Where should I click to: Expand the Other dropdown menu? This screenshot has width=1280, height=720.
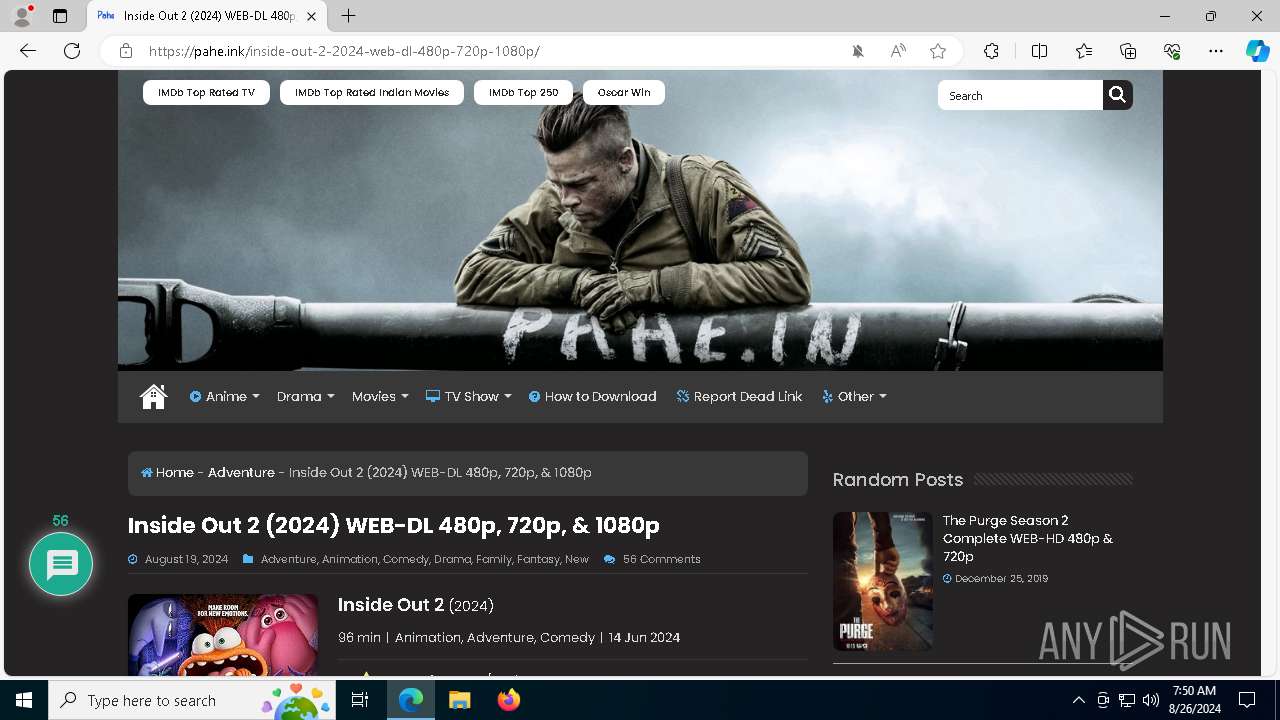tap(855, 397)
